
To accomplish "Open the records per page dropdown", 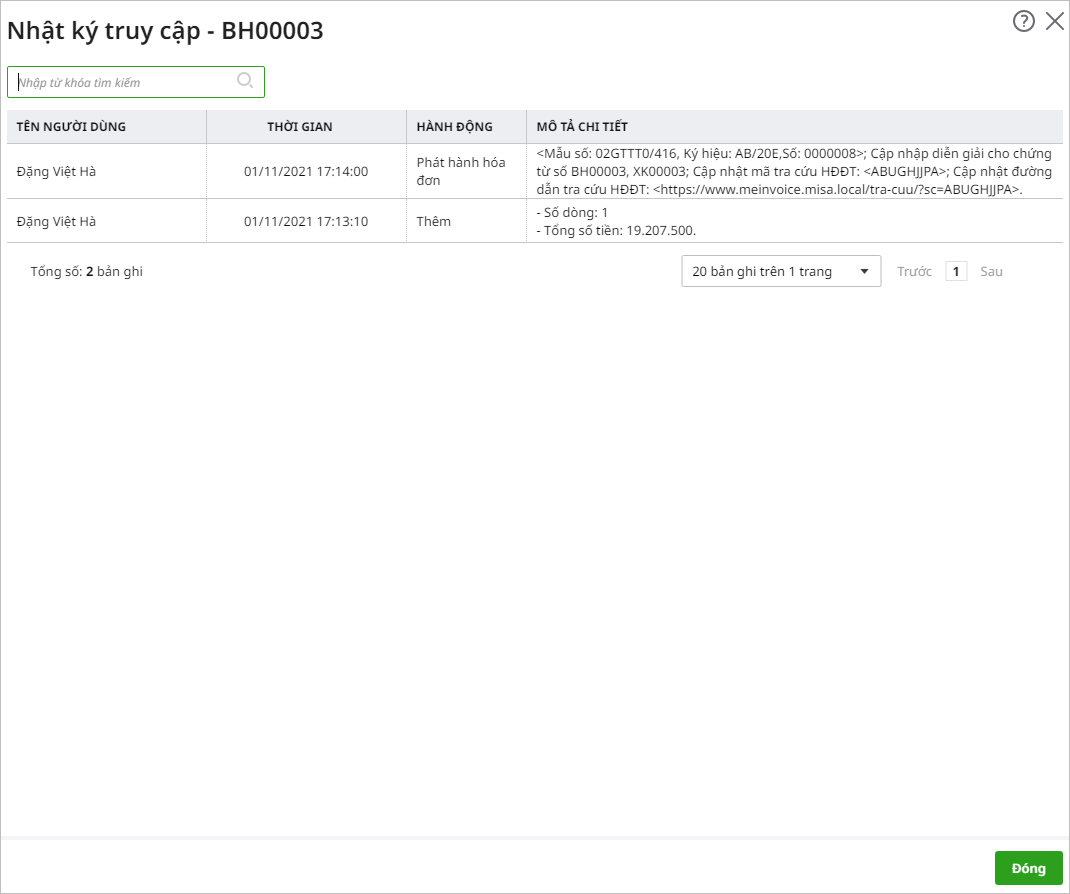I will pos(768,271).
